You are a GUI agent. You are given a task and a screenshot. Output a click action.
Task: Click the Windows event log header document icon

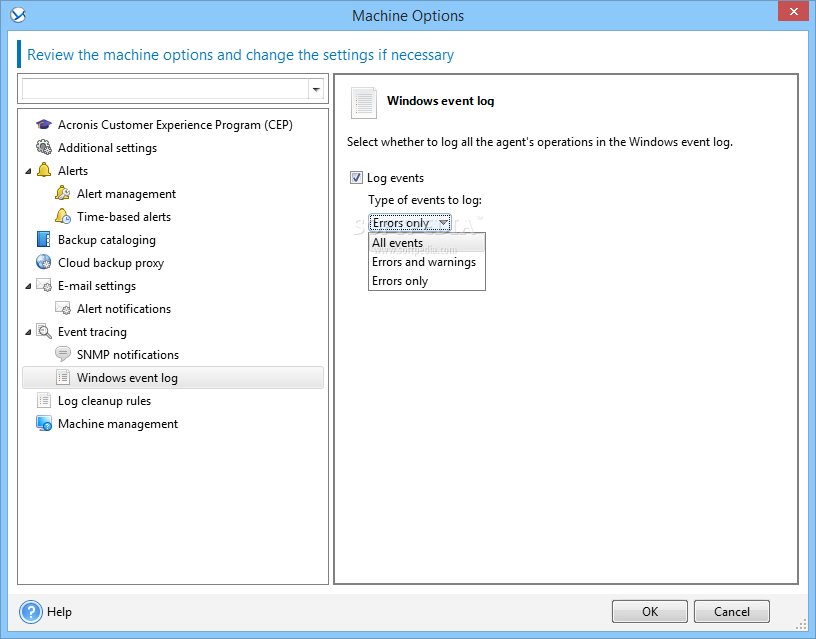tap(363, 103)
